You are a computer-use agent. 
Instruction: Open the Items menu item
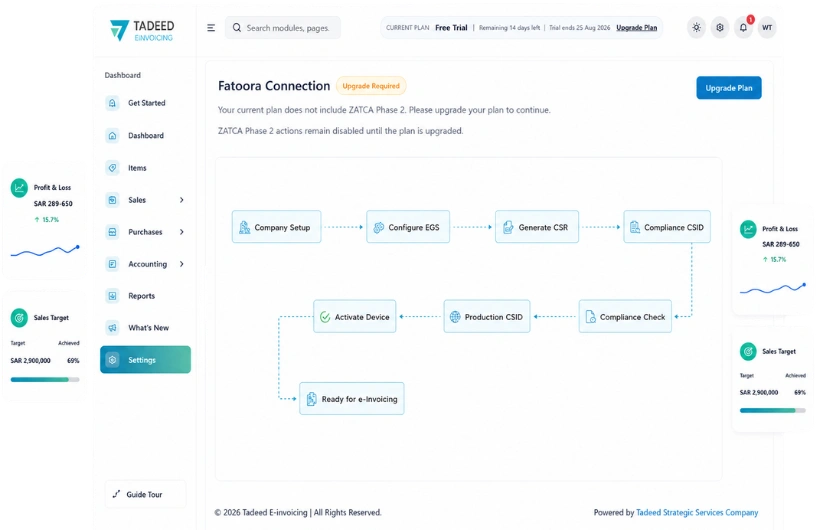145,168
